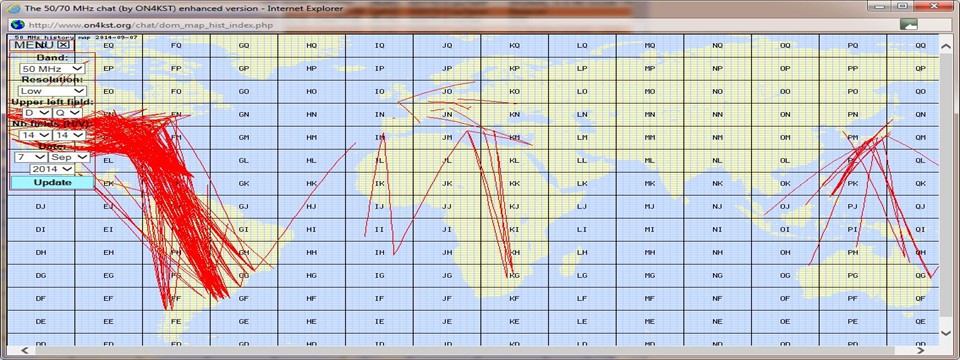Open the Resolution dropdown set to Low
The width and height of the screenshot is (960, 360).
[x=52, y=91]
